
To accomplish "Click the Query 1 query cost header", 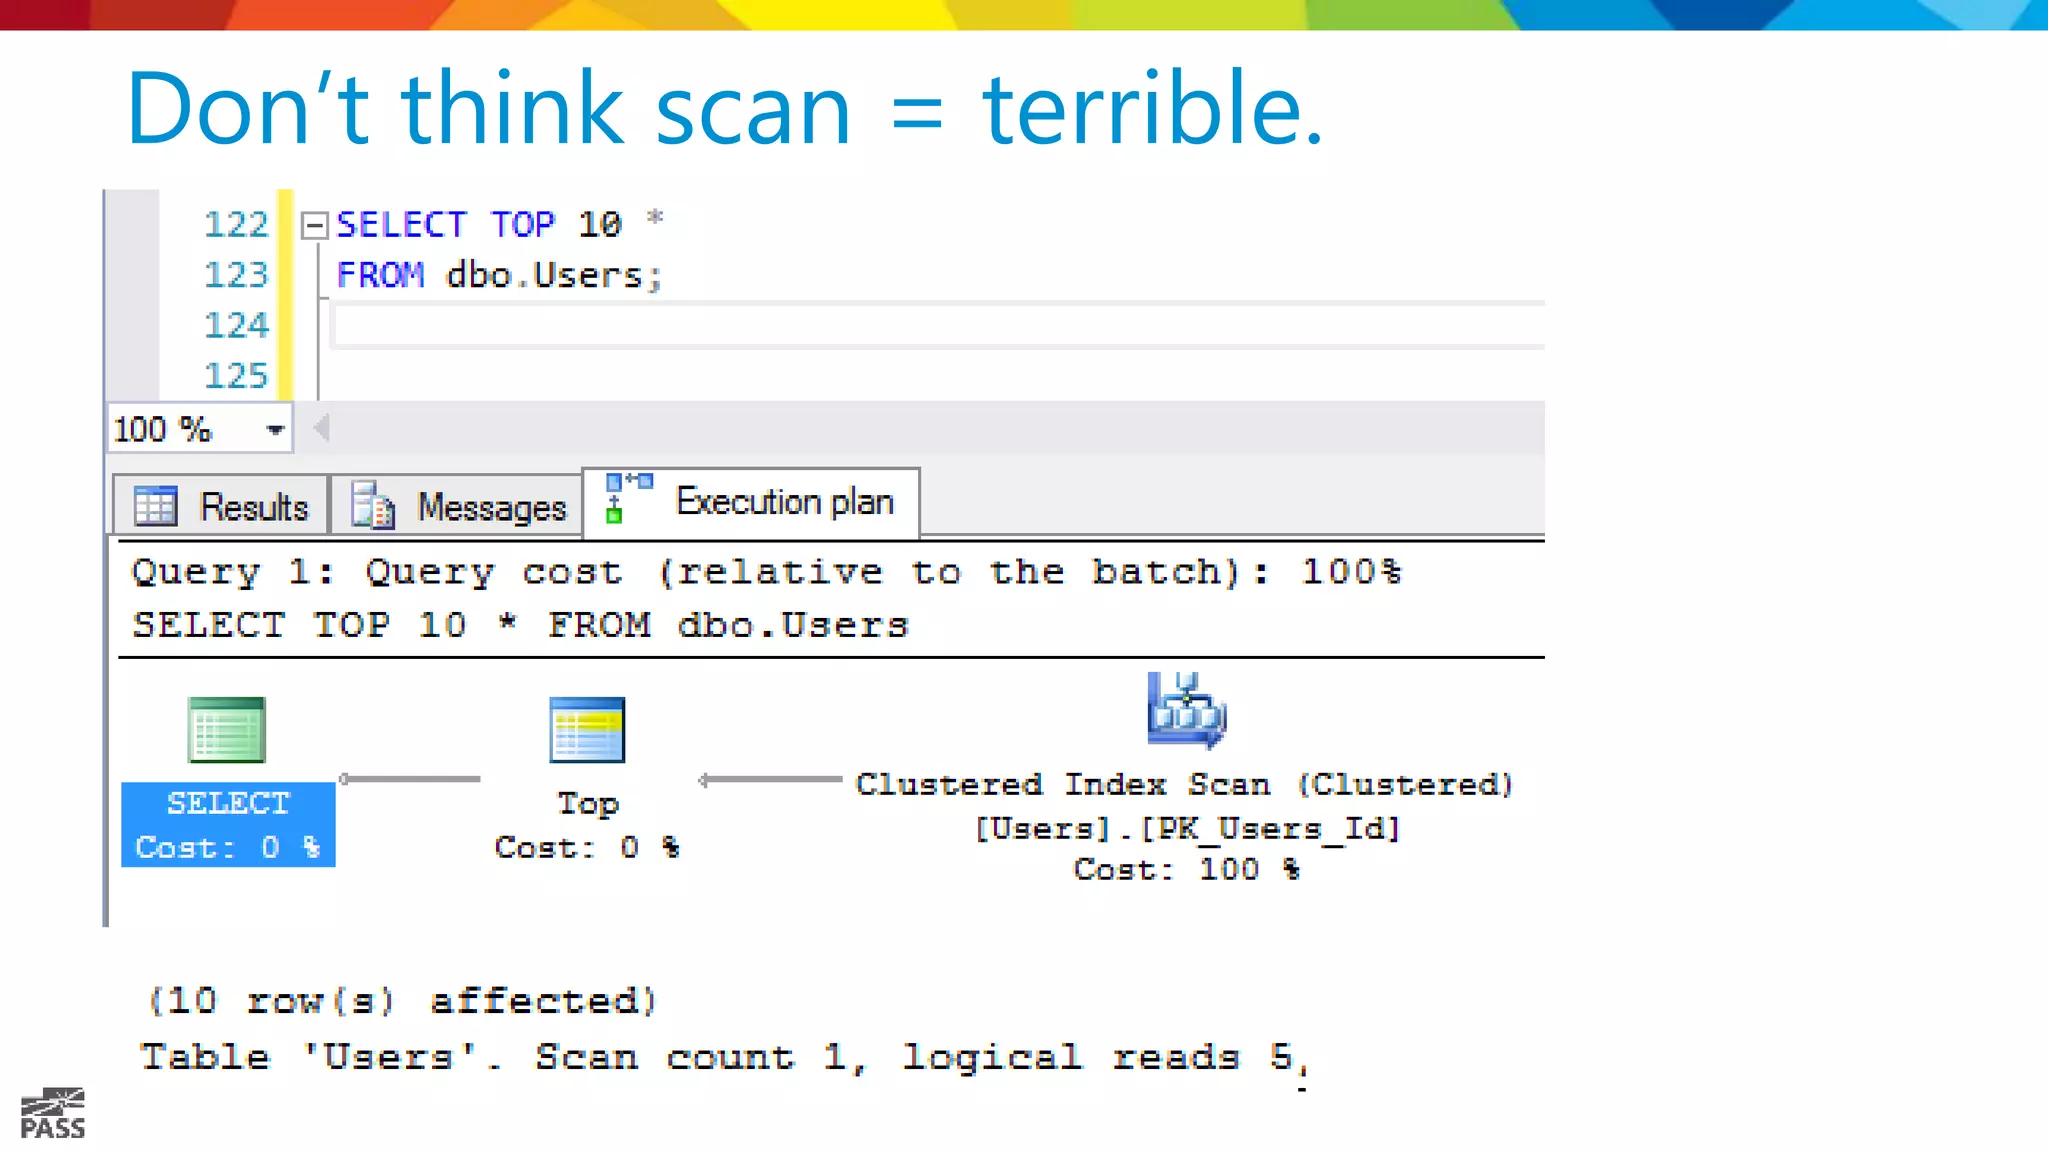I will coord(767,572).
